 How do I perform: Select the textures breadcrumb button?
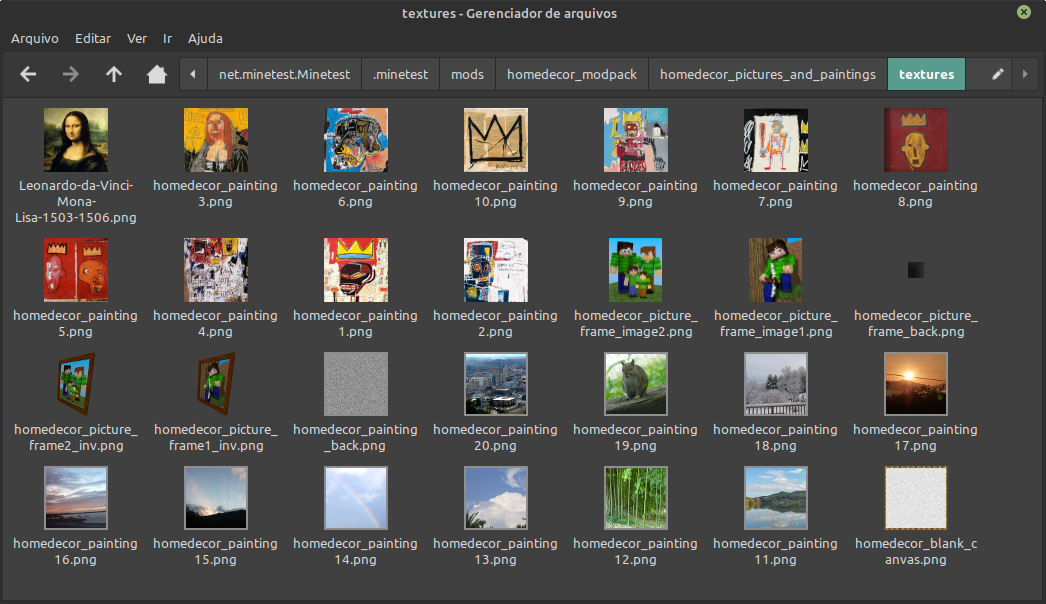(x=927, y=74)
